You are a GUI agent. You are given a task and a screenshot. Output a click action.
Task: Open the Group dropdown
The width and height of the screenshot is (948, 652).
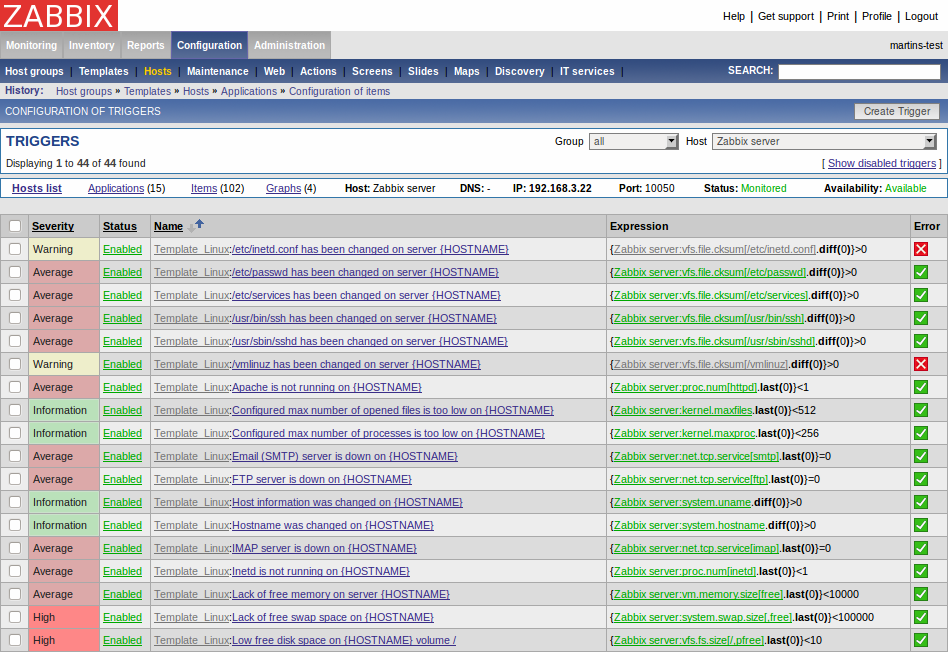[633, 142]
